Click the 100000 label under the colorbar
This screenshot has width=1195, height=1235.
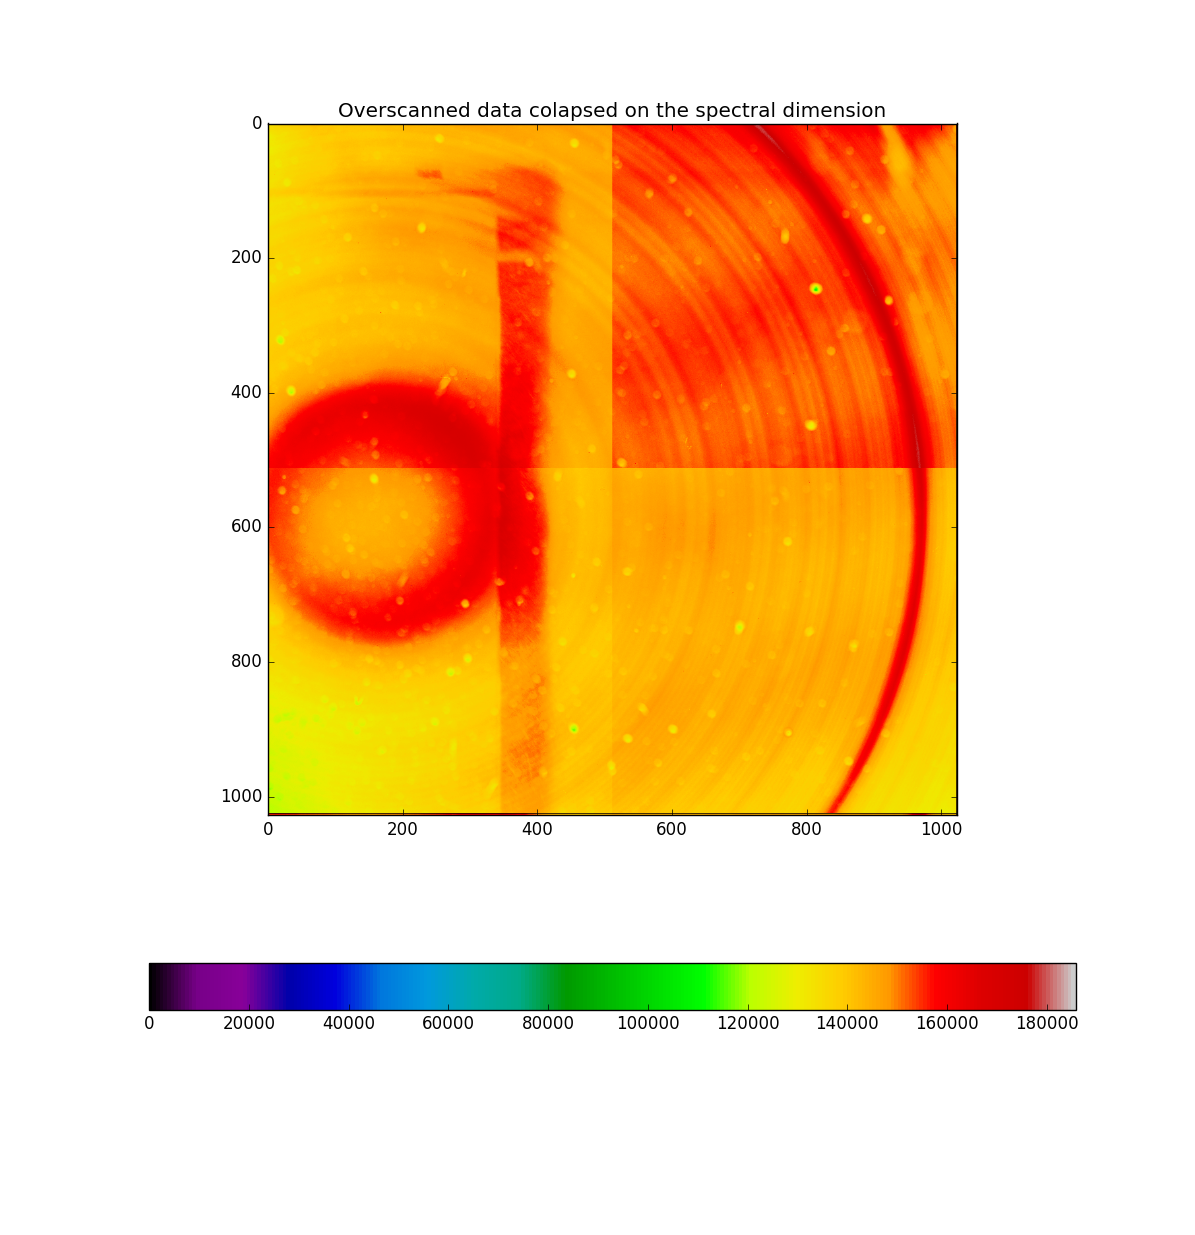(x=648, y=1024)
